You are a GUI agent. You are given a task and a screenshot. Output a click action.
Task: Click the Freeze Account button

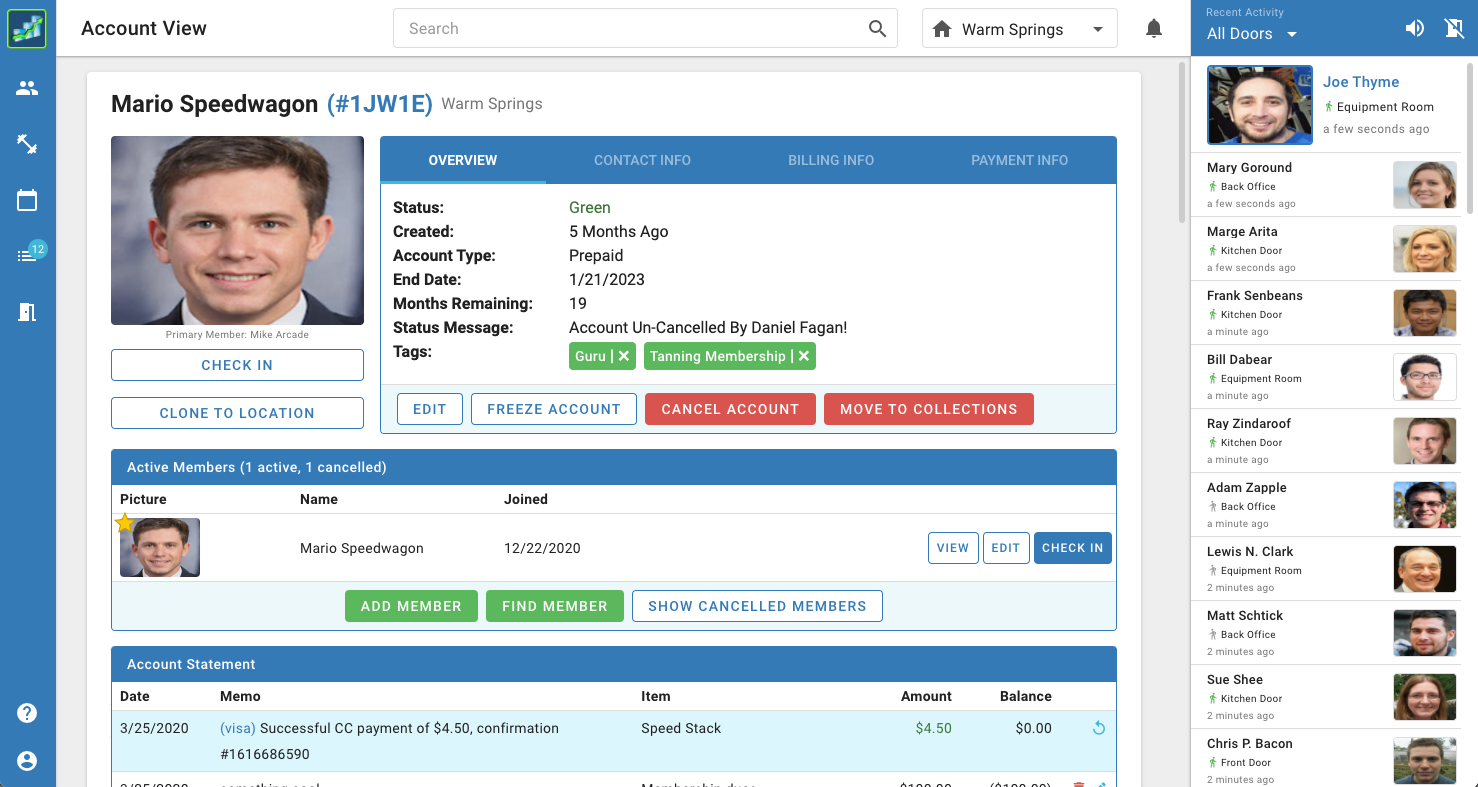coord(553,408)
